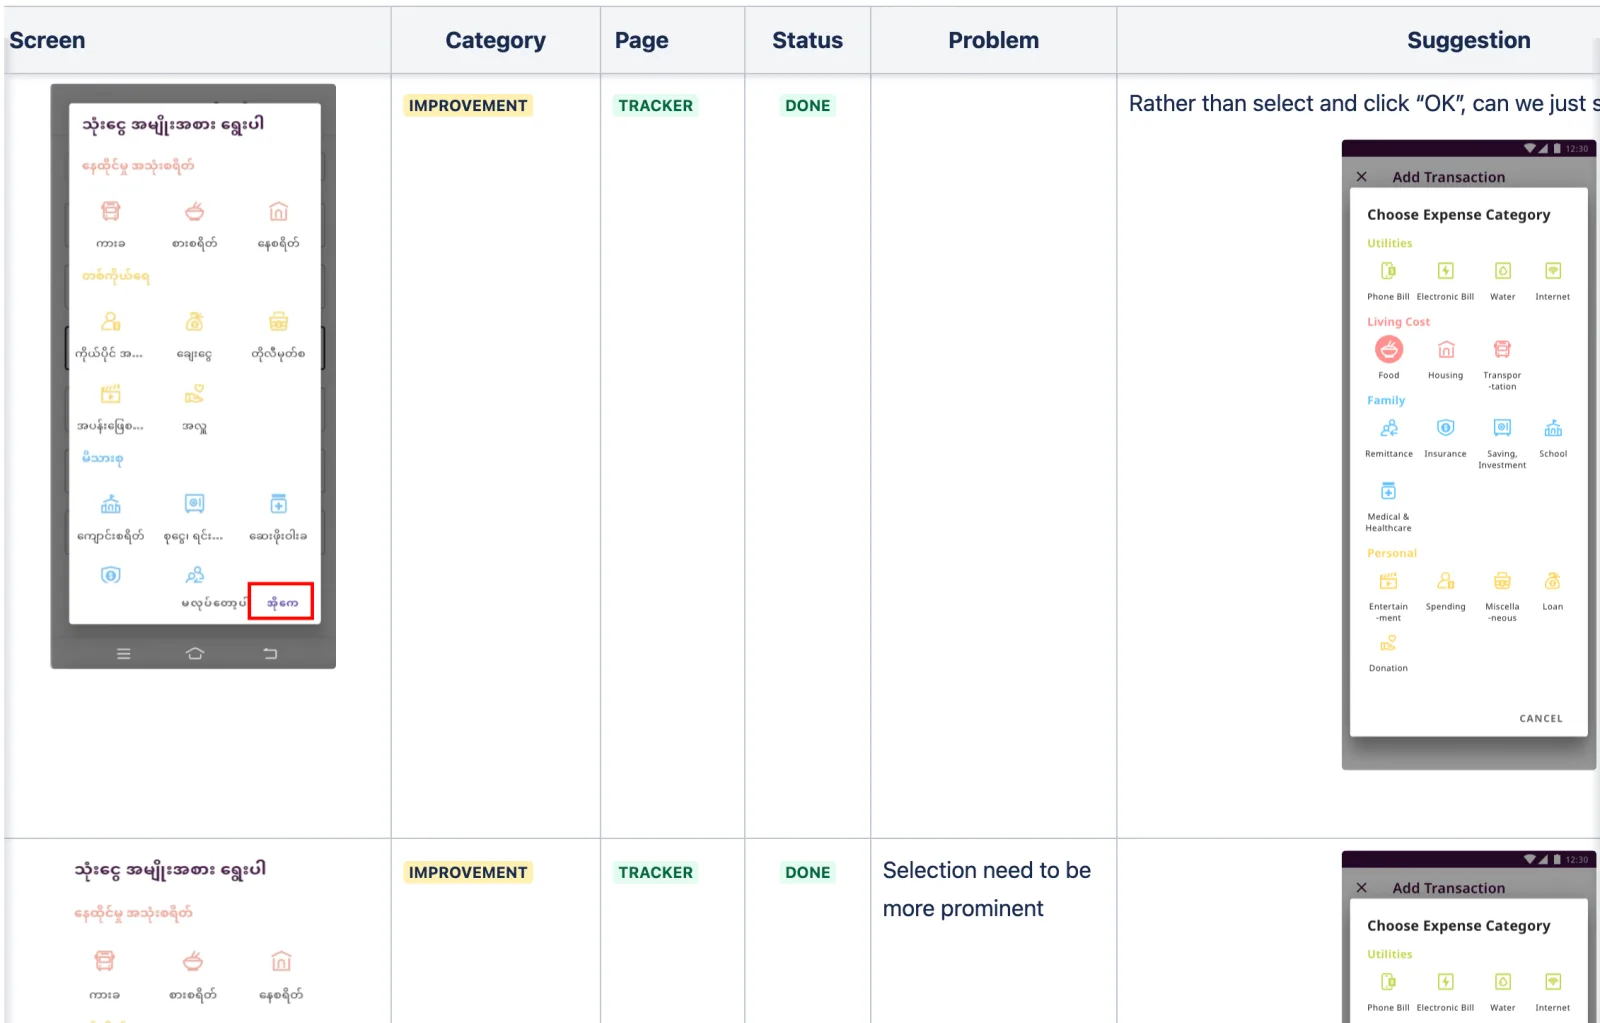
Task: Click the Internet icon in first row's mockup
Action: pos(1553,271)
